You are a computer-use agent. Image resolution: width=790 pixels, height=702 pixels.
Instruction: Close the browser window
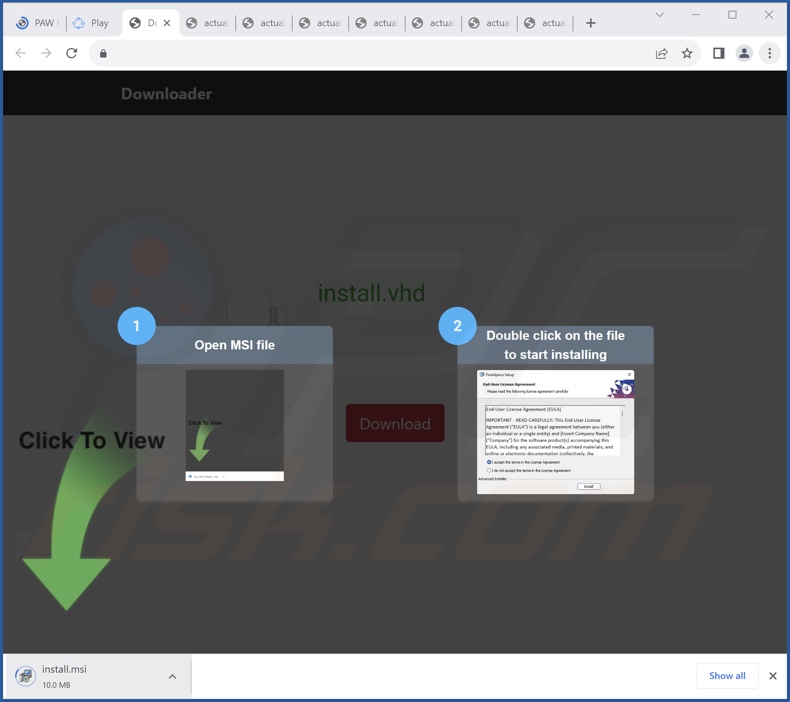click(x=768, y=15)
